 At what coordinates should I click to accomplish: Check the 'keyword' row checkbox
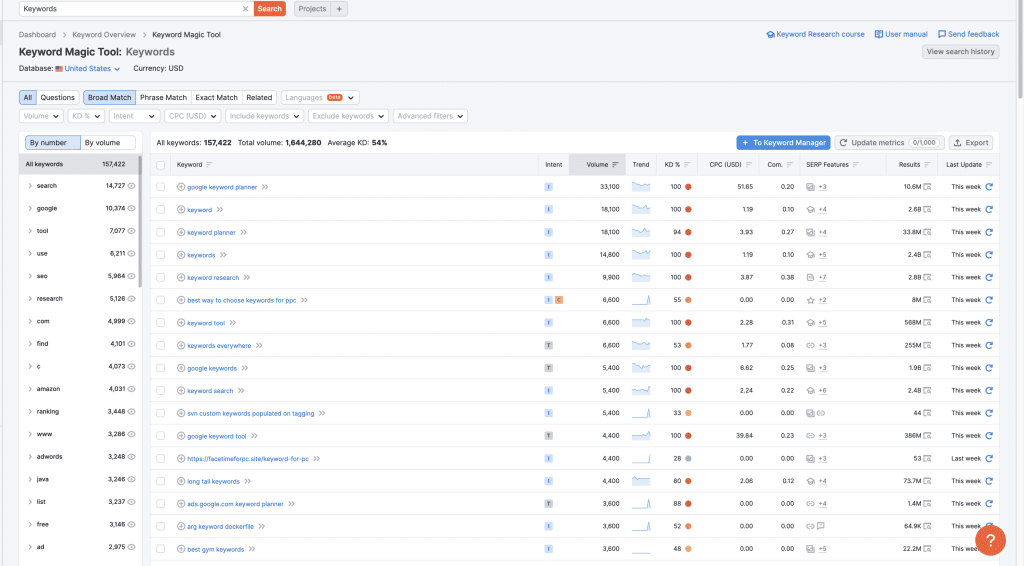click(161, 210)
